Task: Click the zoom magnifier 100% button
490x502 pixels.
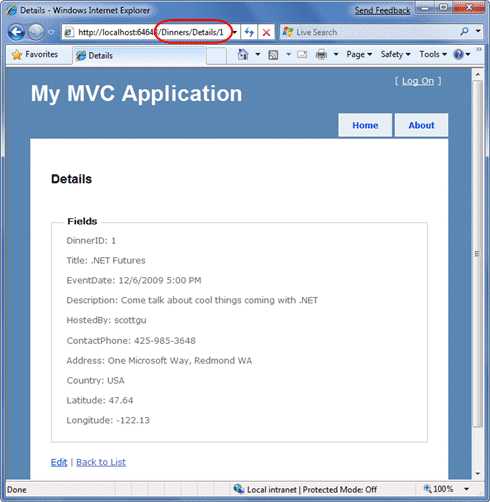Action: (x=438, y=489)
